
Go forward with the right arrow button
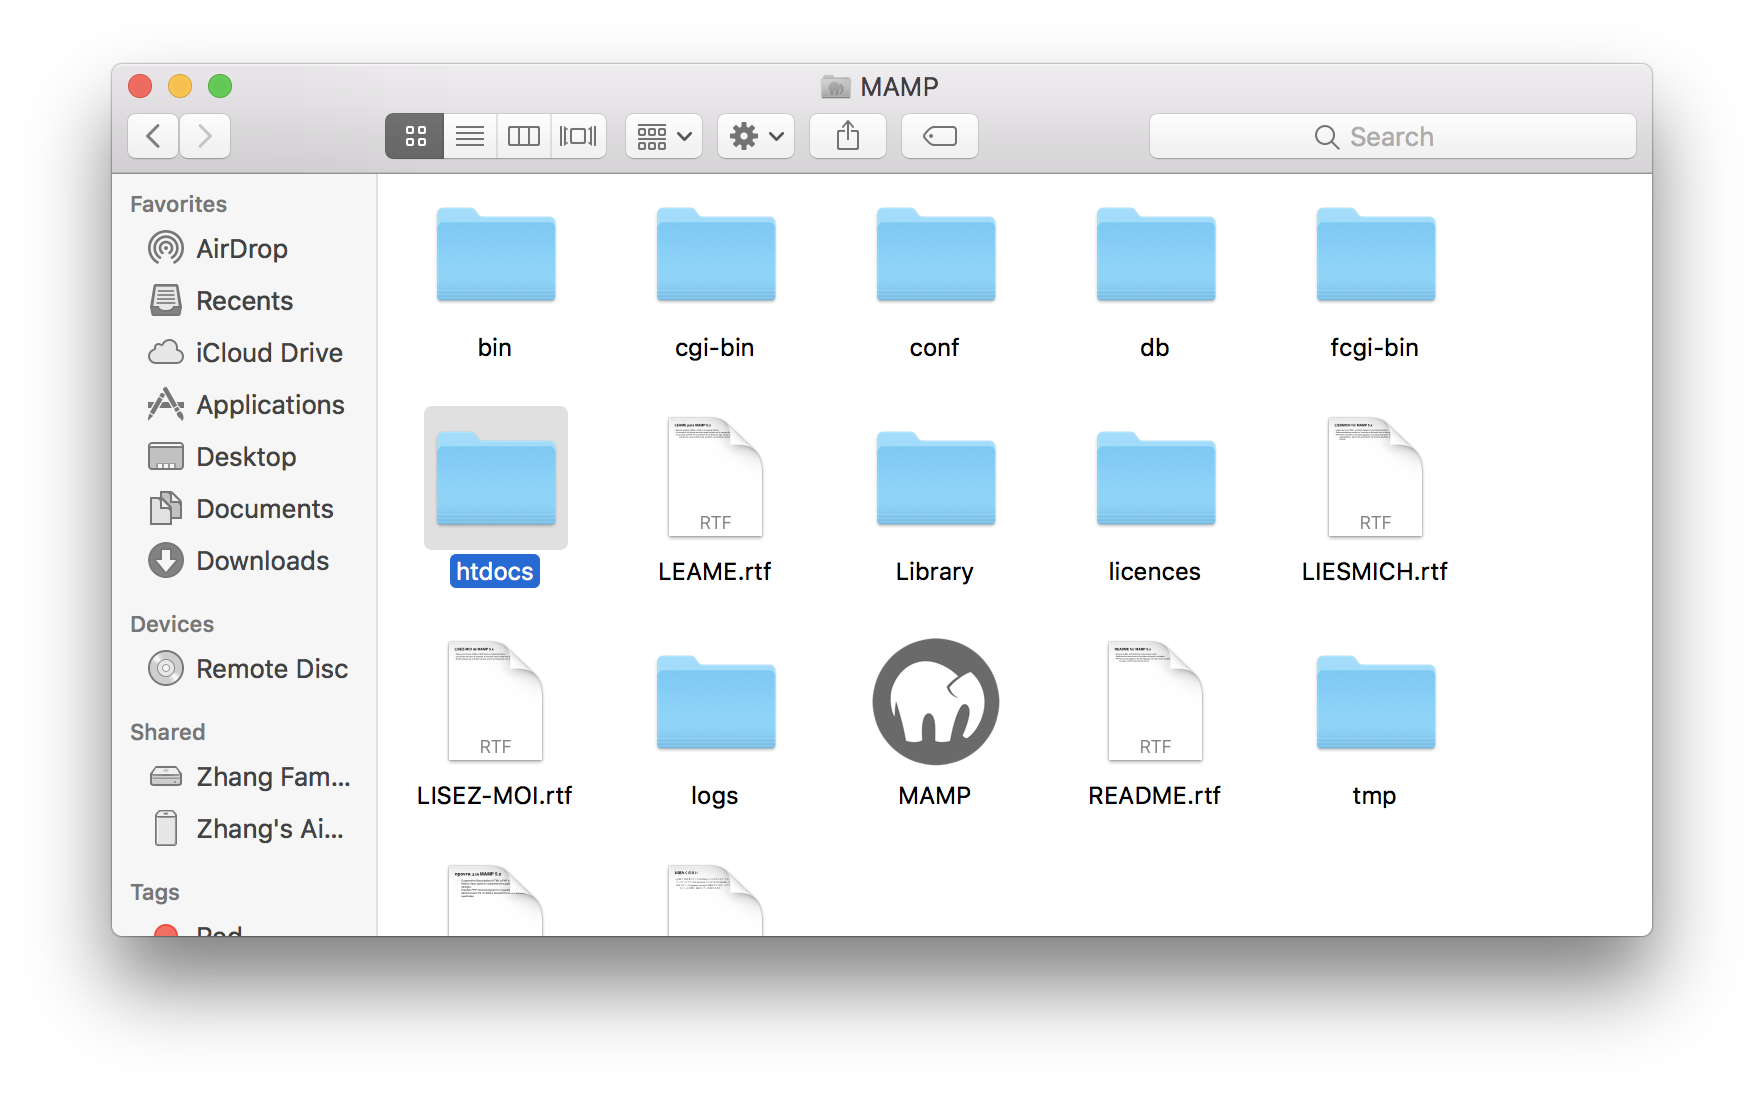point(205,136)
